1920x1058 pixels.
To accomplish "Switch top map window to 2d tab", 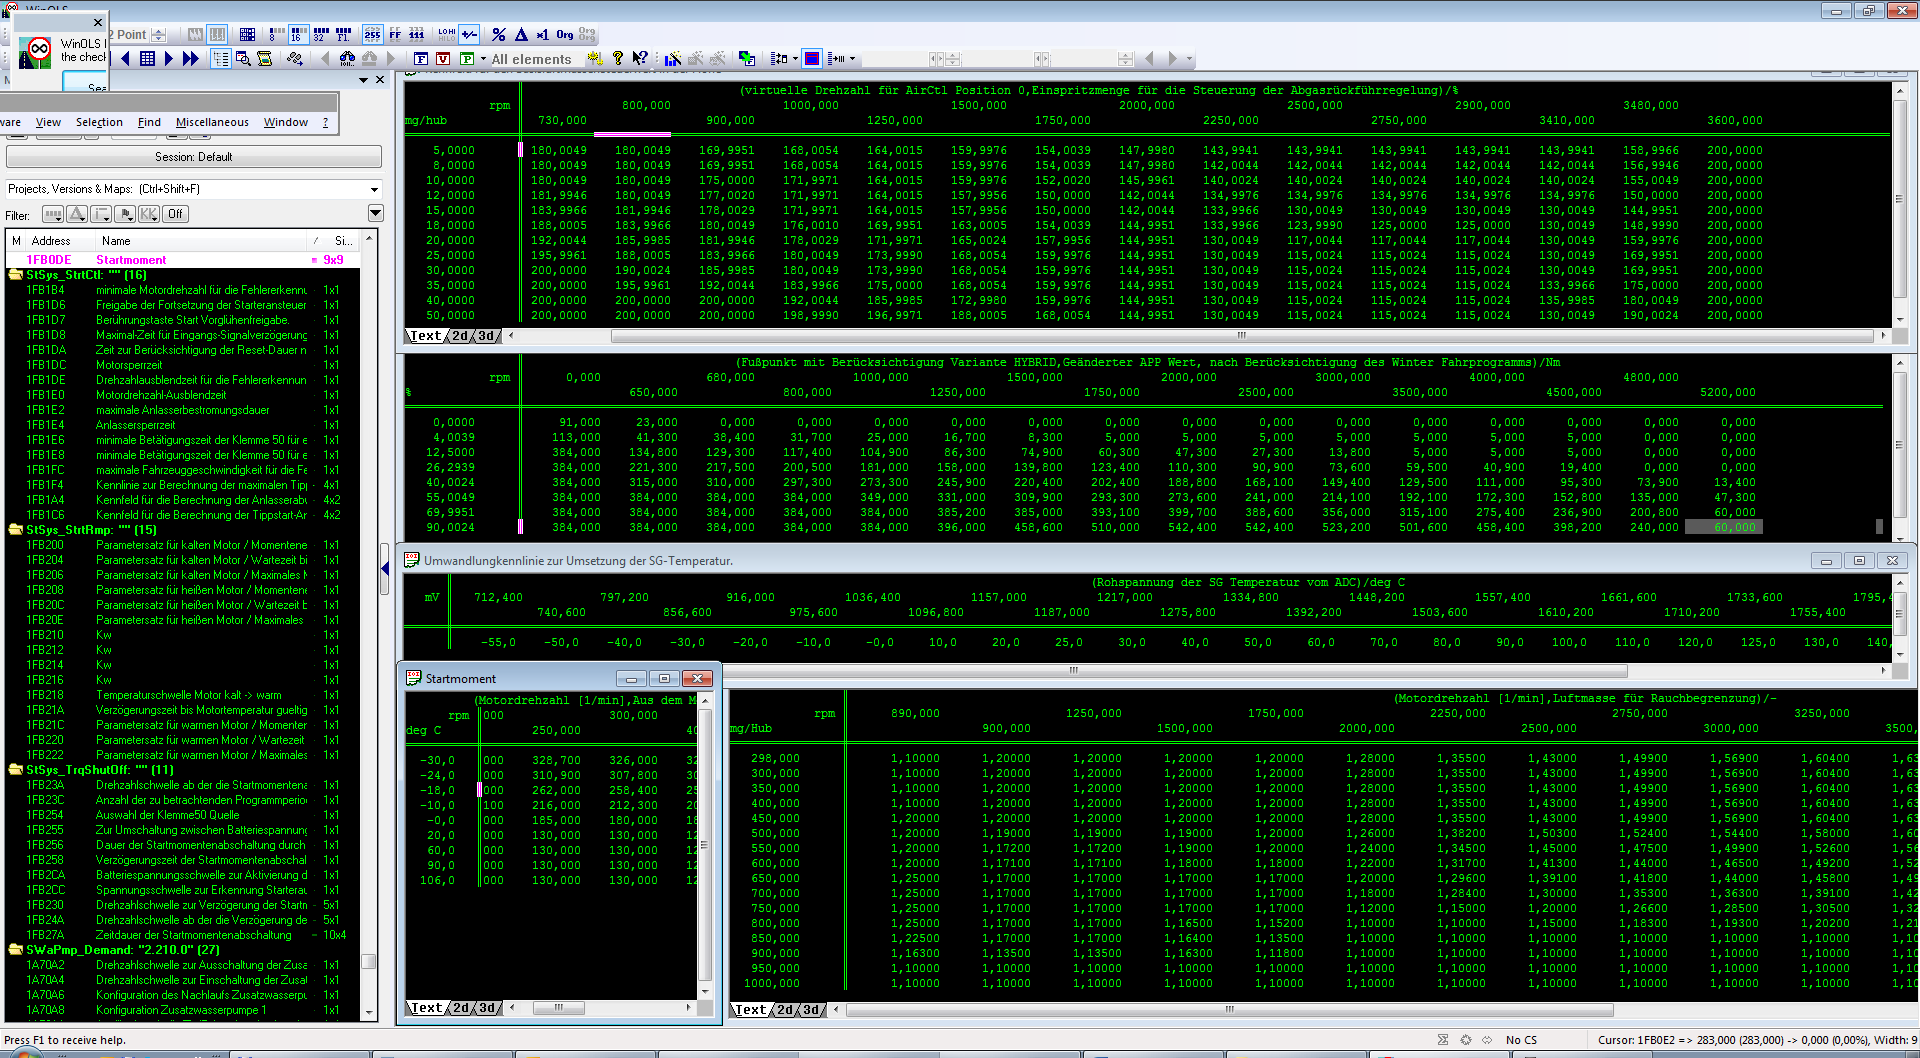I will (x=460, y=336).
